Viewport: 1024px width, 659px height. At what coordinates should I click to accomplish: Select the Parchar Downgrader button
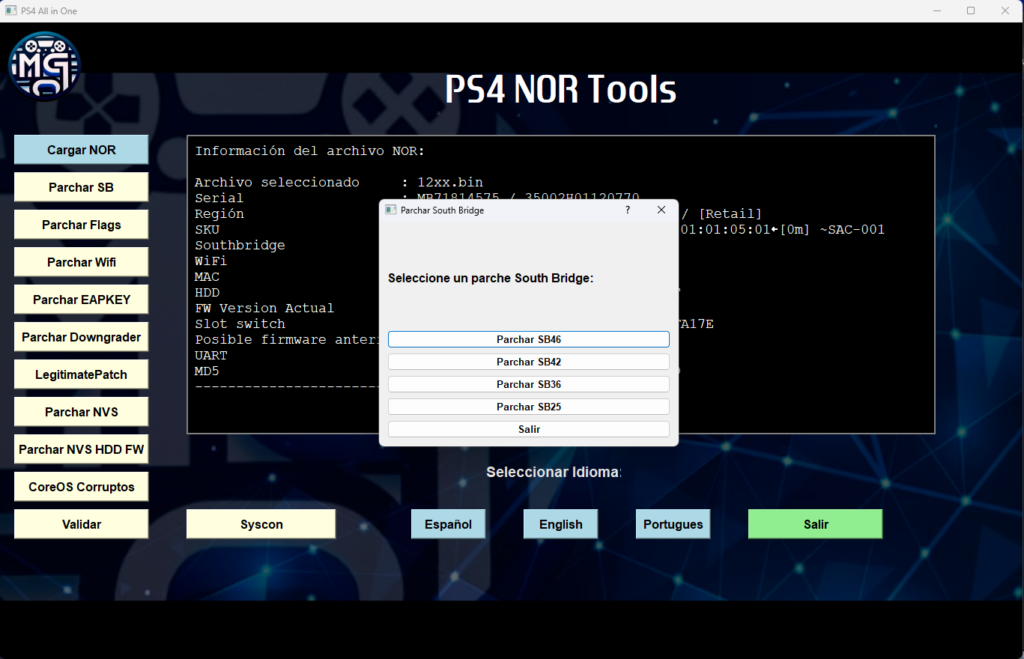tap(81, 337)
